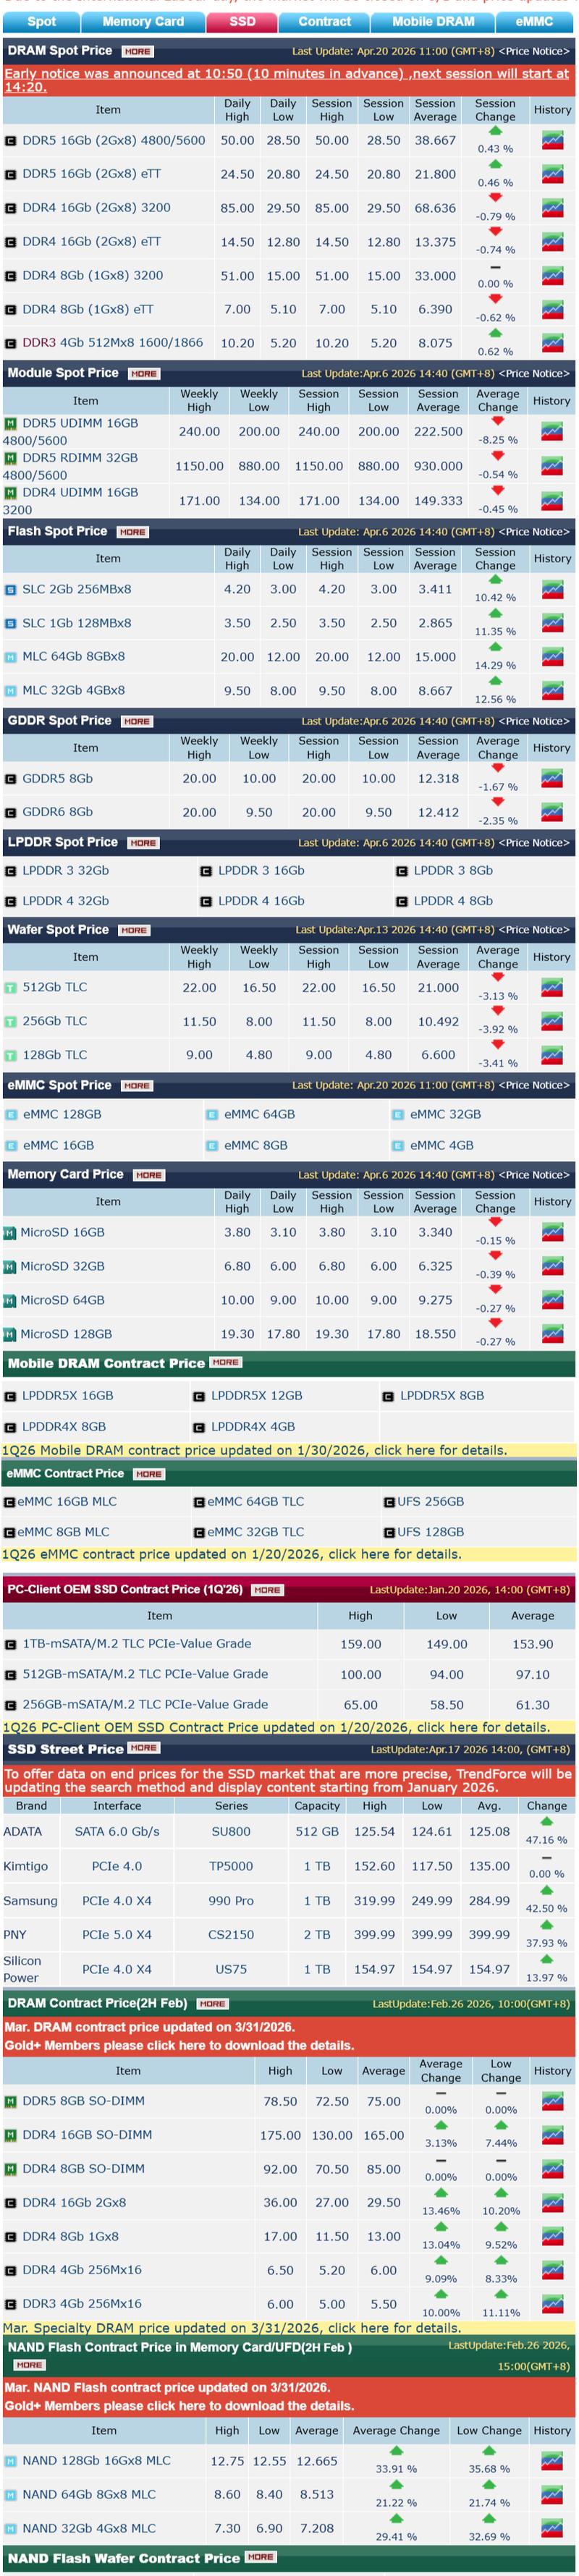Open history chart for MicroSD 128GB
This screenshot has height=2576, width=579.
pos(551,1333)
